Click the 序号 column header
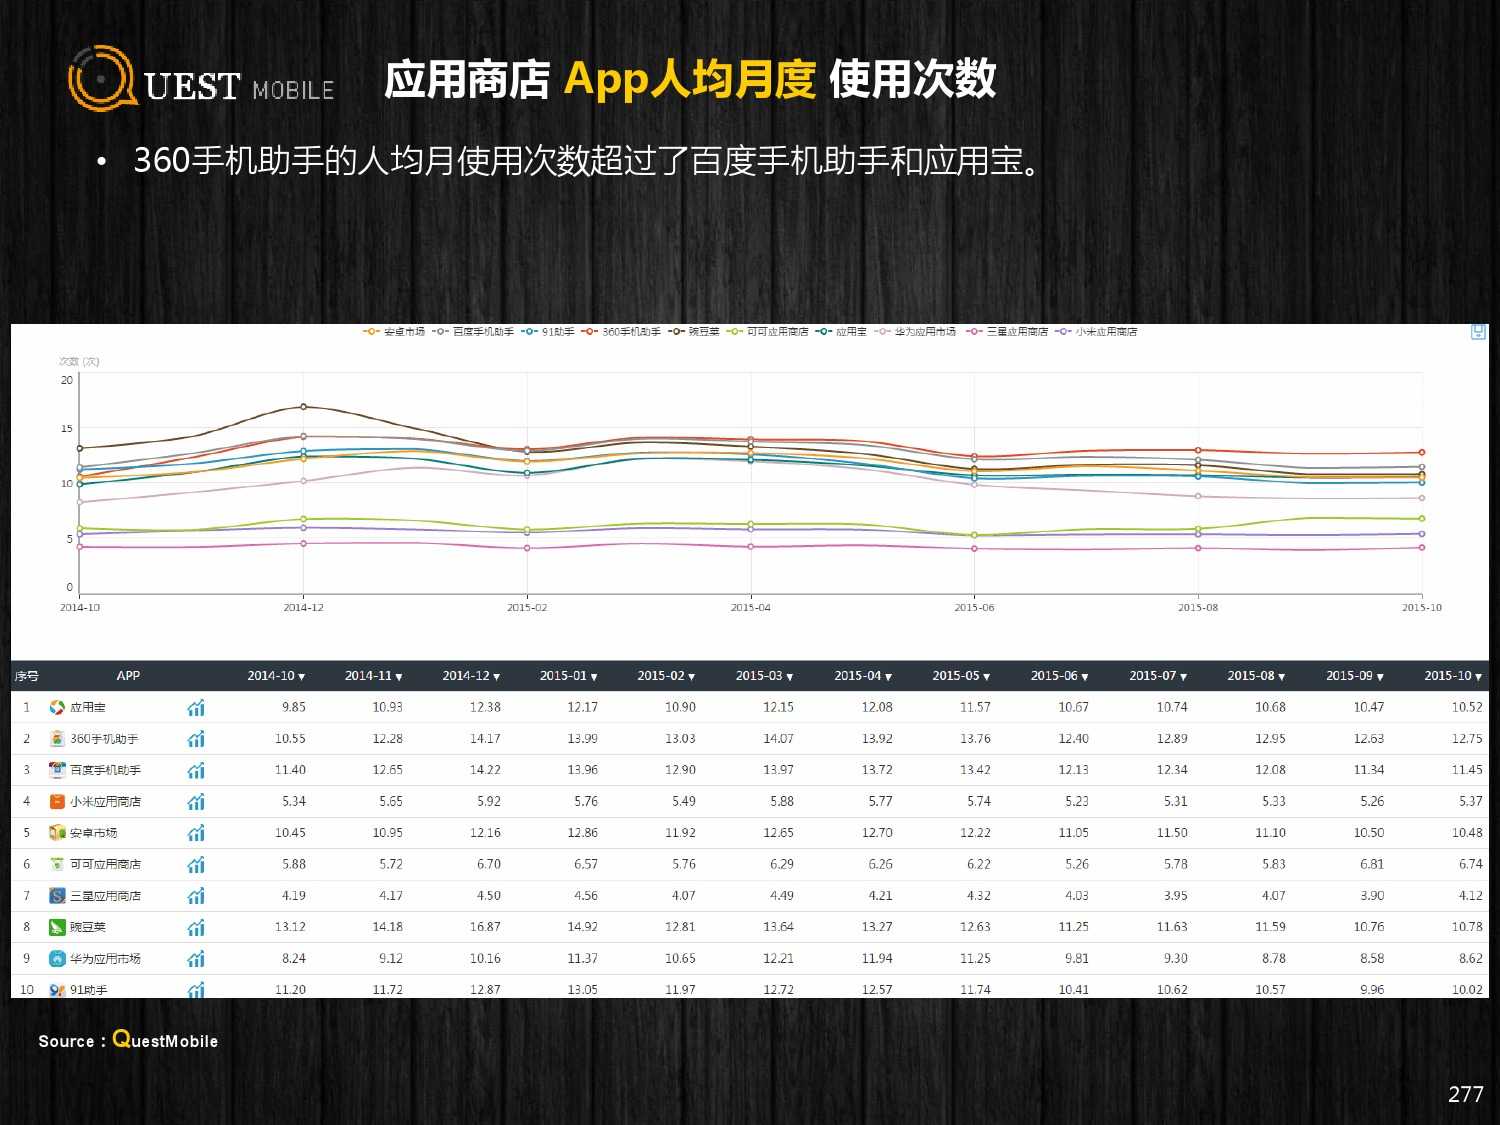Viewport: 1500px width, 1125px height. 26,676
